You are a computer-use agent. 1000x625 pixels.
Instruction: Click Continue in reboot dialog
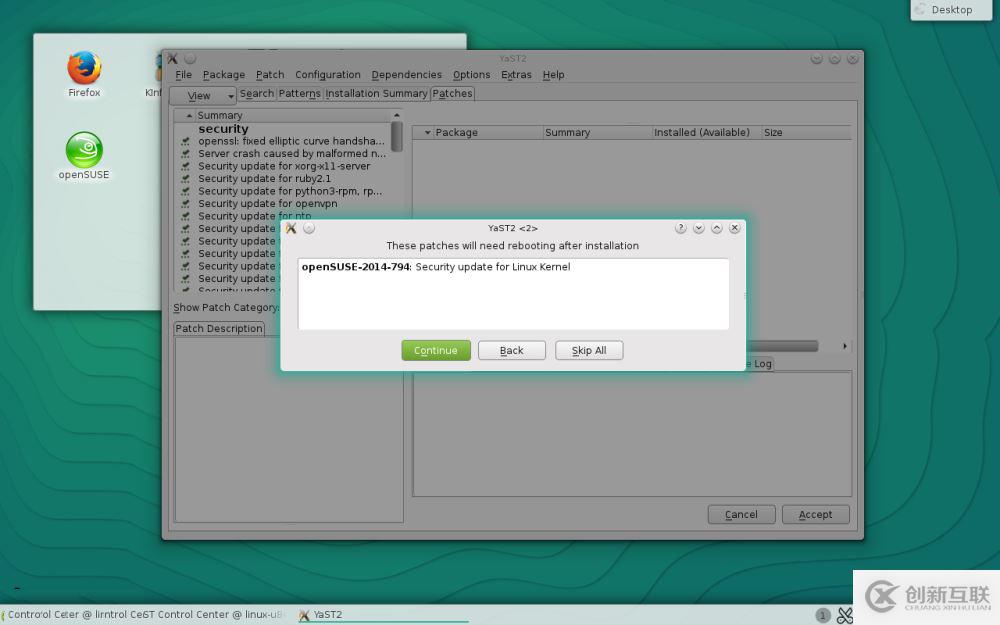point(436,351)
